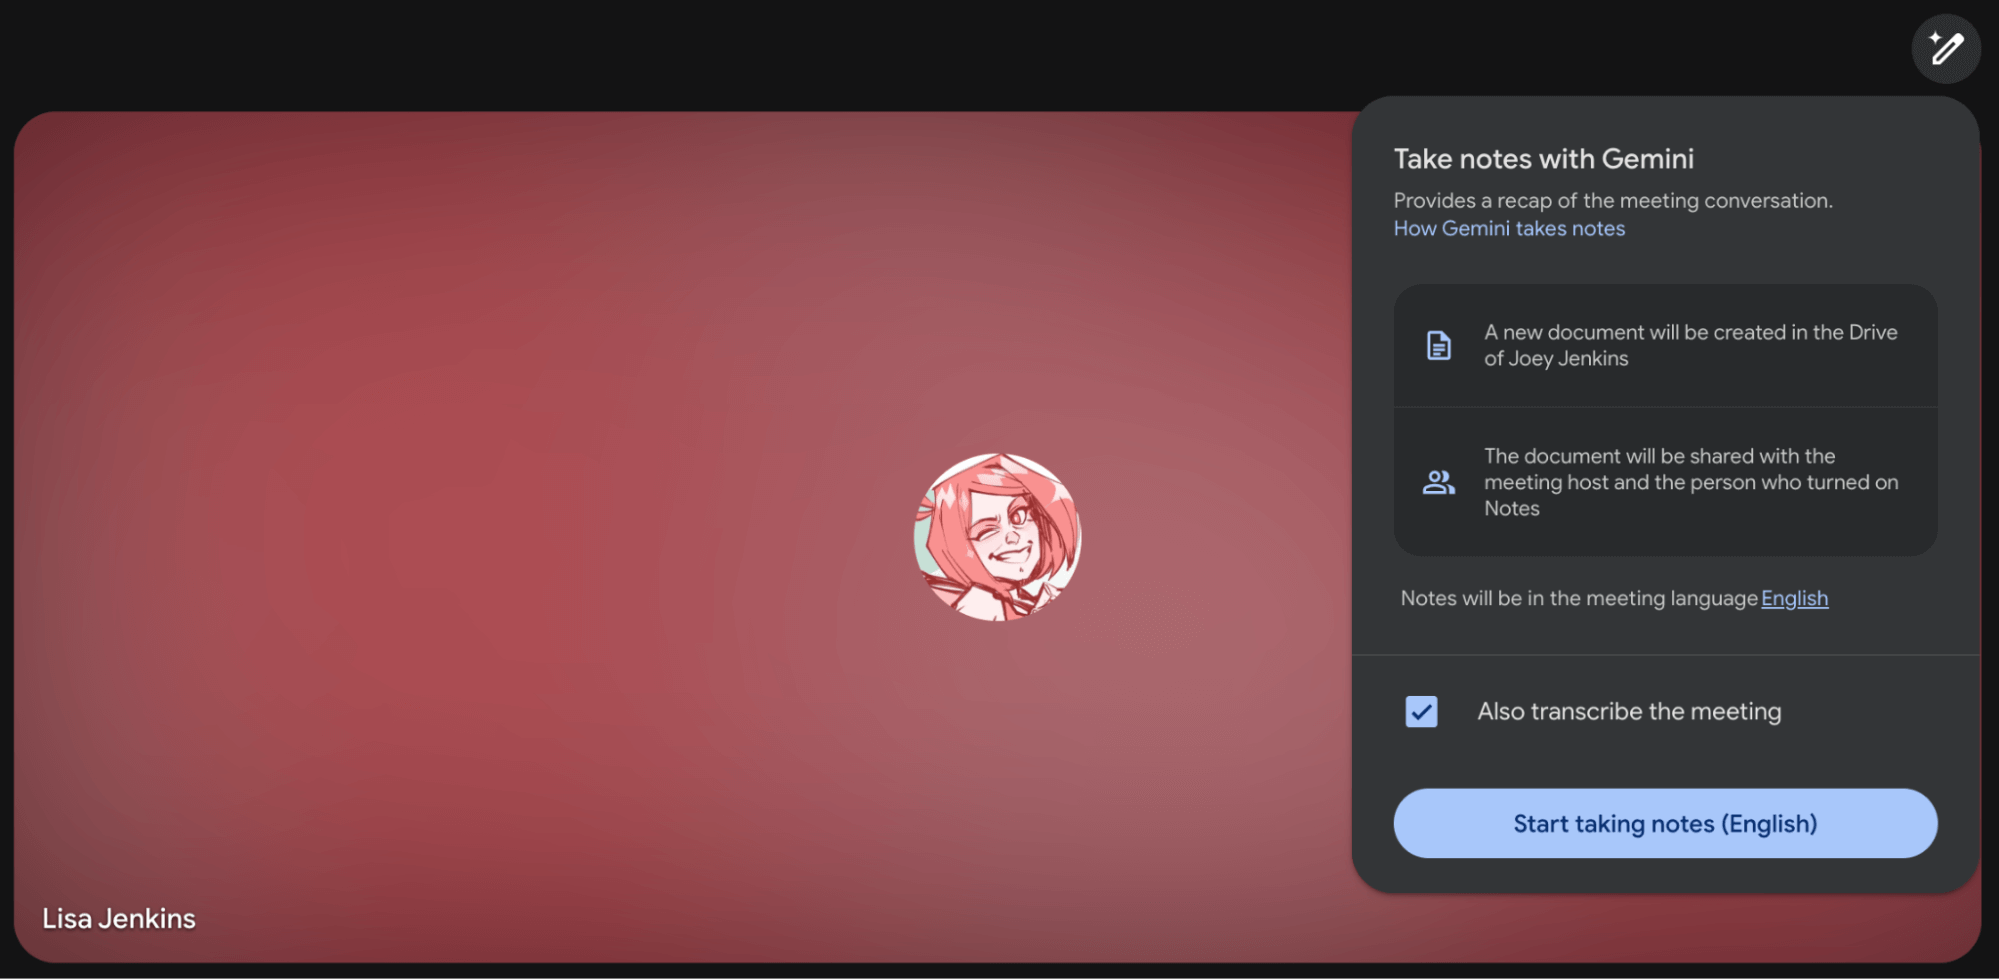
Task: Click the text about new document in Drive
Action: pyautogui.click(x=1690, y=345)
